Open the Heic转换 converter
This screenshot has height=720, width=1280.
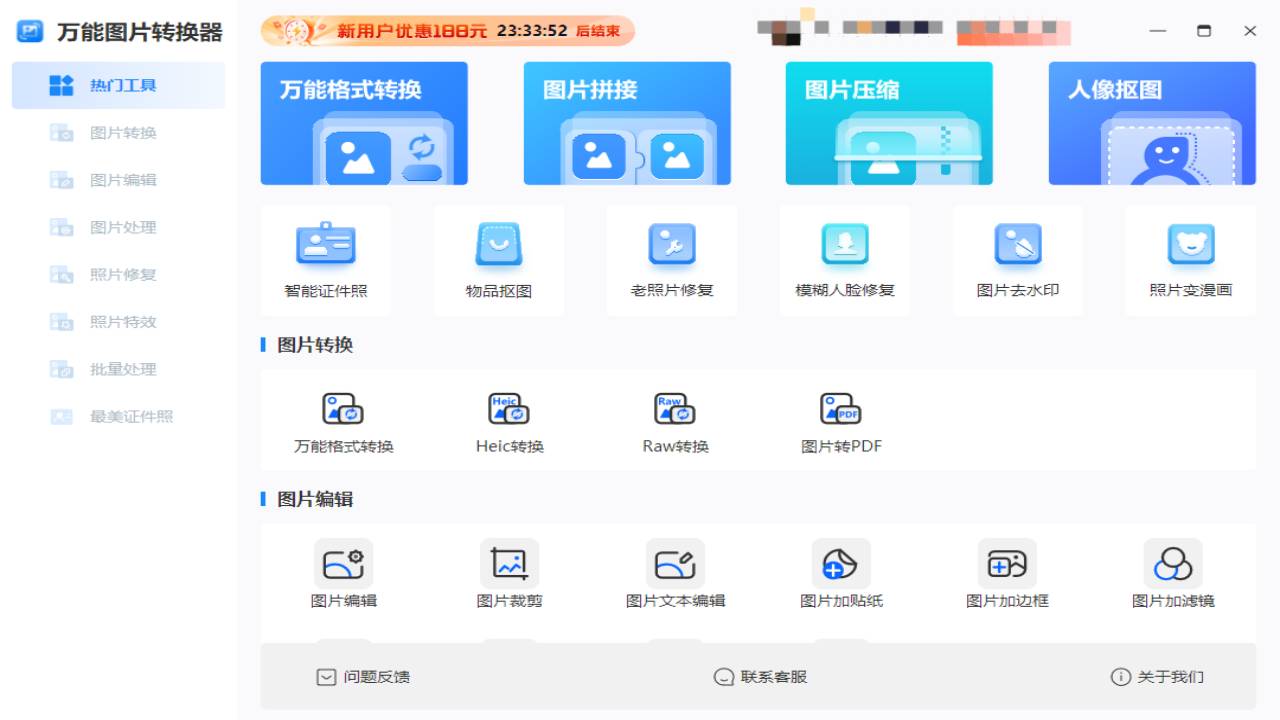(x=508, y=420)
